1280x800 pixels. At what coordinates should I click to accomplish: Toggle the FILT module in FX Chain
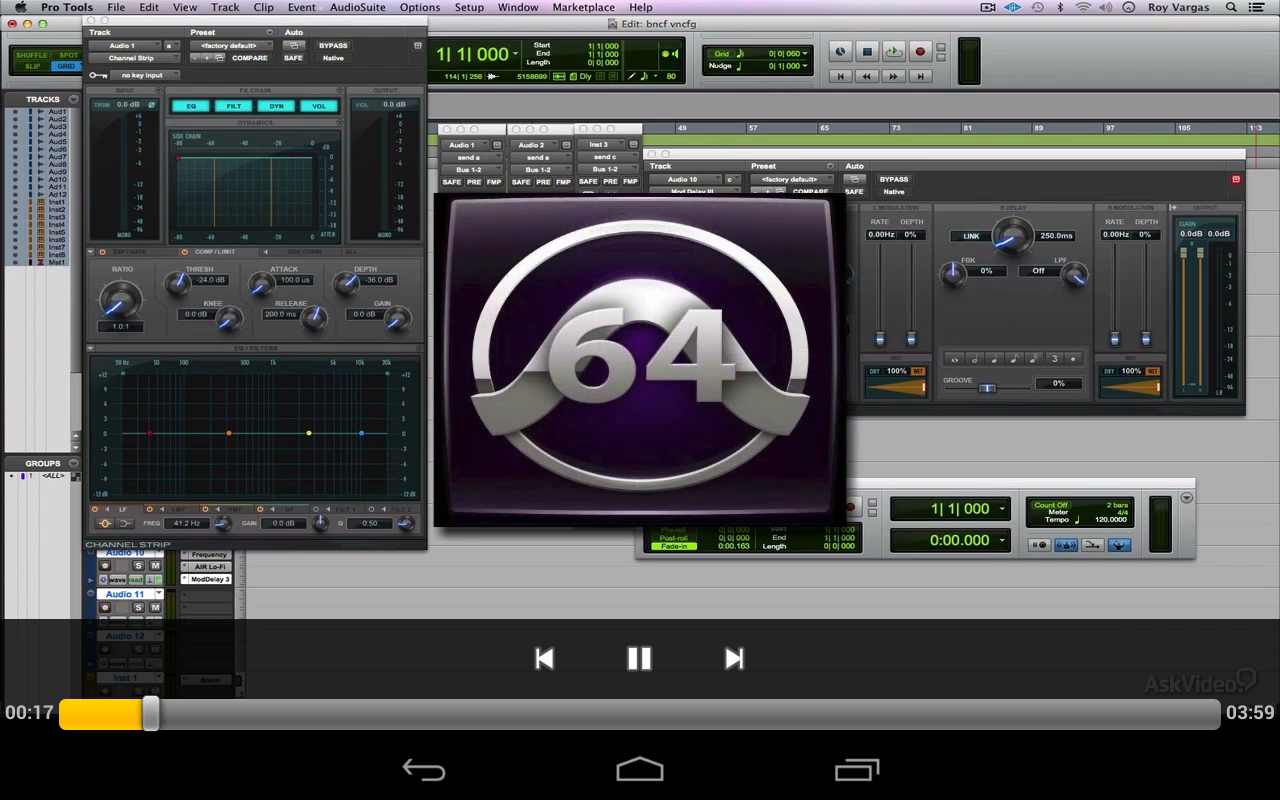click(x=234, y=105)
